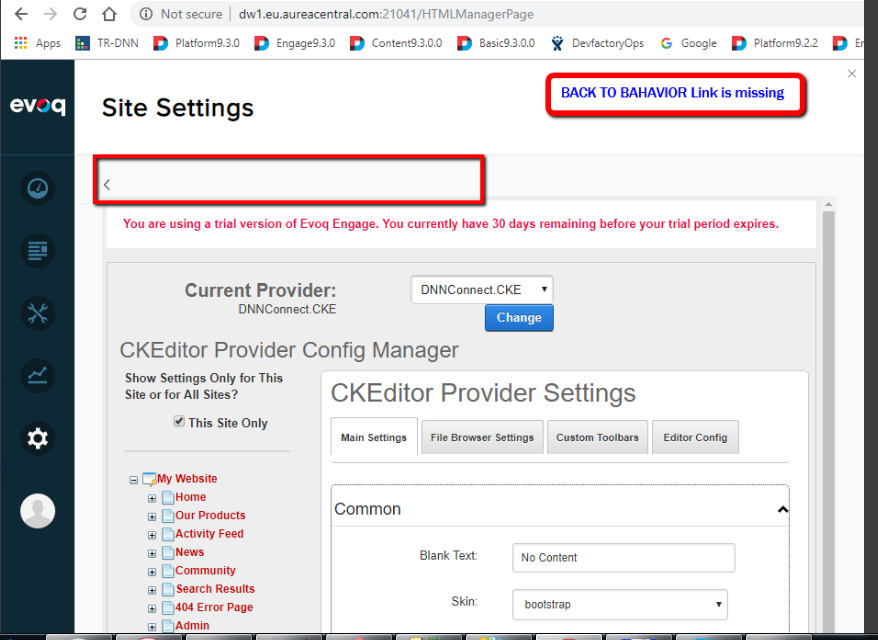Select the content pages icon in left sidebar

[x=37, y=250]
